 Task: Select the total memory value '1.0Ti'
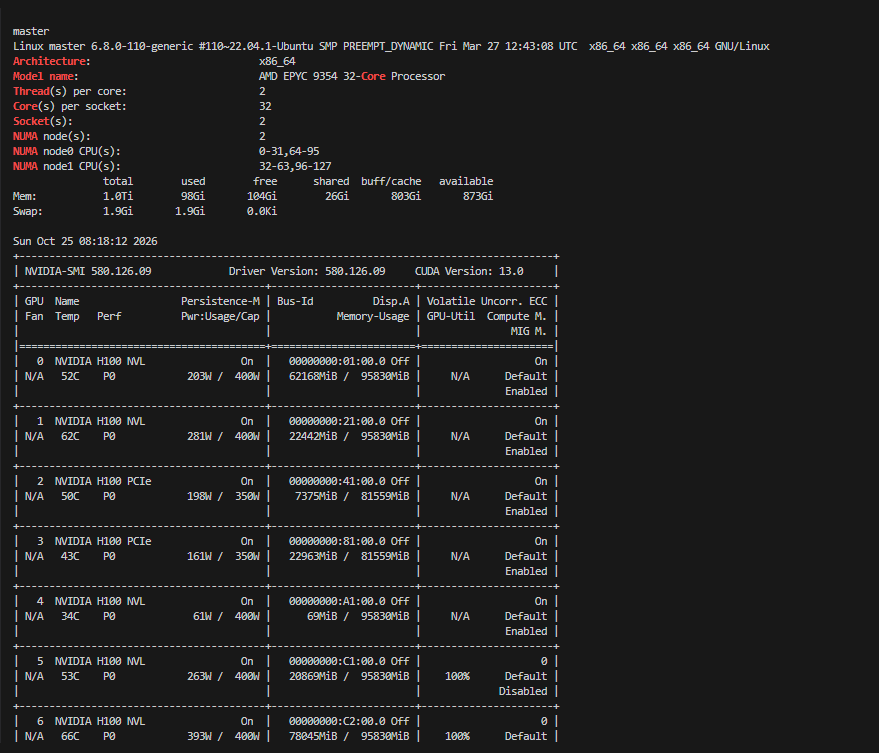point(118,196)
